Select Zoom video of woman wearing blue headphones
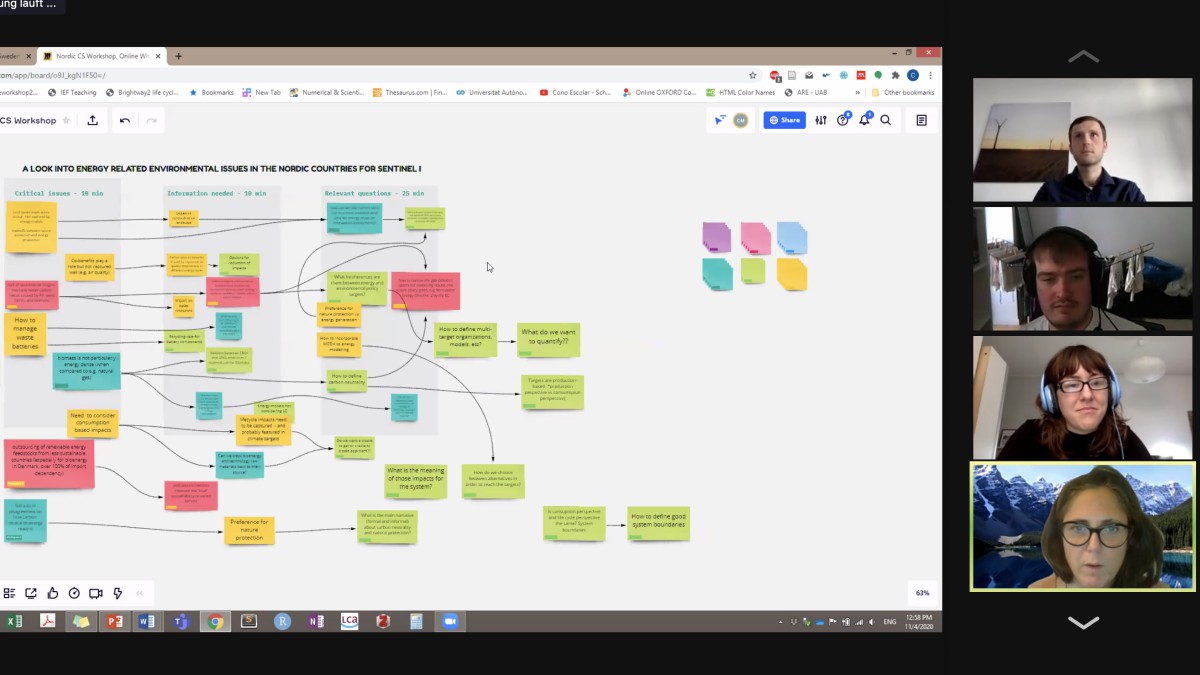This screenshot has height=675, width=1200. click(1083, 397)
